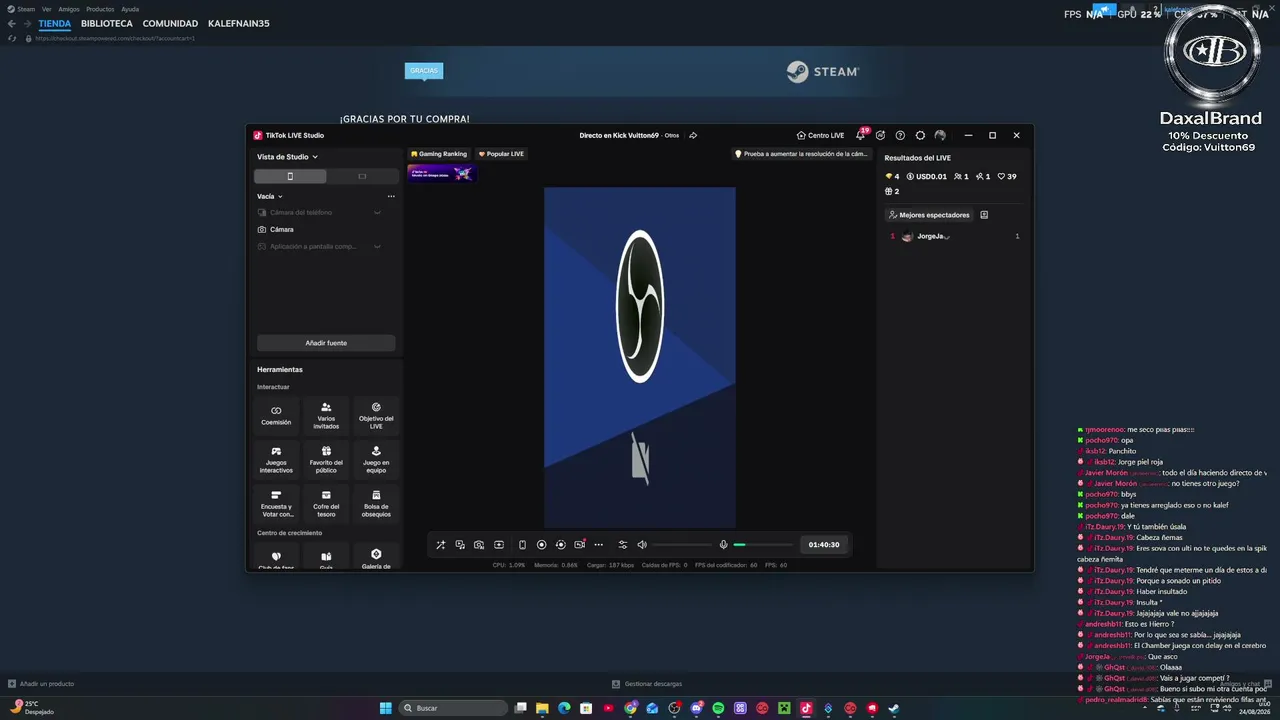Open Centro LIVE
The image size is (1280, 720).
click(820, 135)
